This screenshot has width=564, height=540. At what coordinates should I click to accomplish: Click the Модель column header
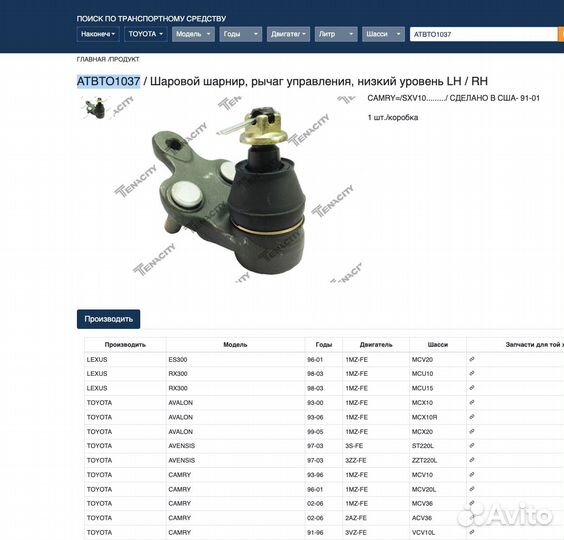point(235,345)
